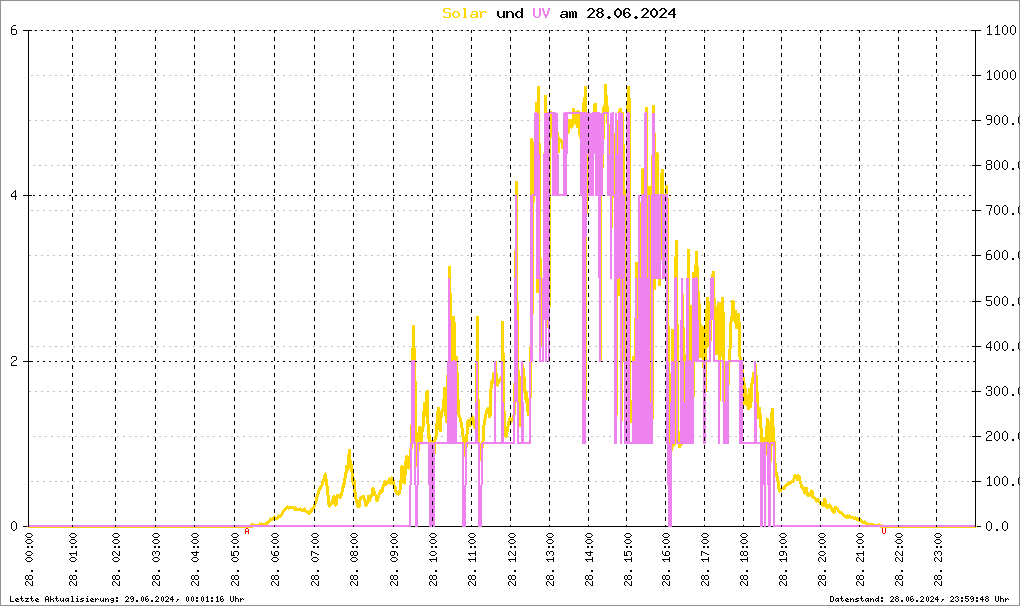The image size is (1020, 606).
Task: Click the left axis label '6'
Action: (x=14, y=30)
